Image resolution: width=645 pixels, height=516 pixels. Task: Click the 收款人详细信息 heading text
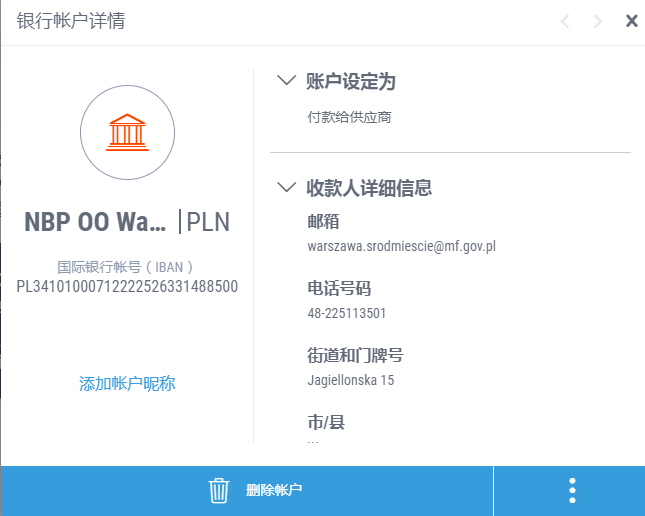(x=369, y=187)
